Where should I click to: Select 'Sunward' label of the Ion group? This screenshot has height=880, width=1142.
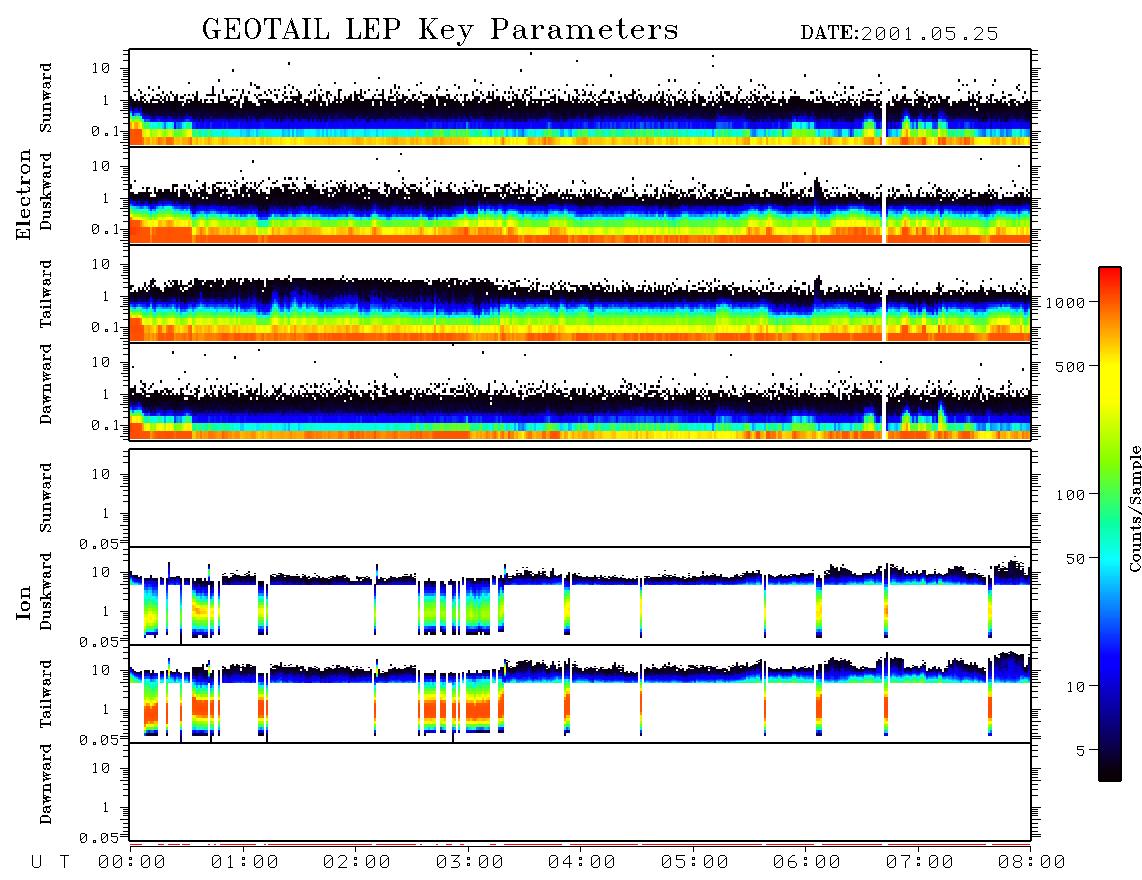point(46,498)
